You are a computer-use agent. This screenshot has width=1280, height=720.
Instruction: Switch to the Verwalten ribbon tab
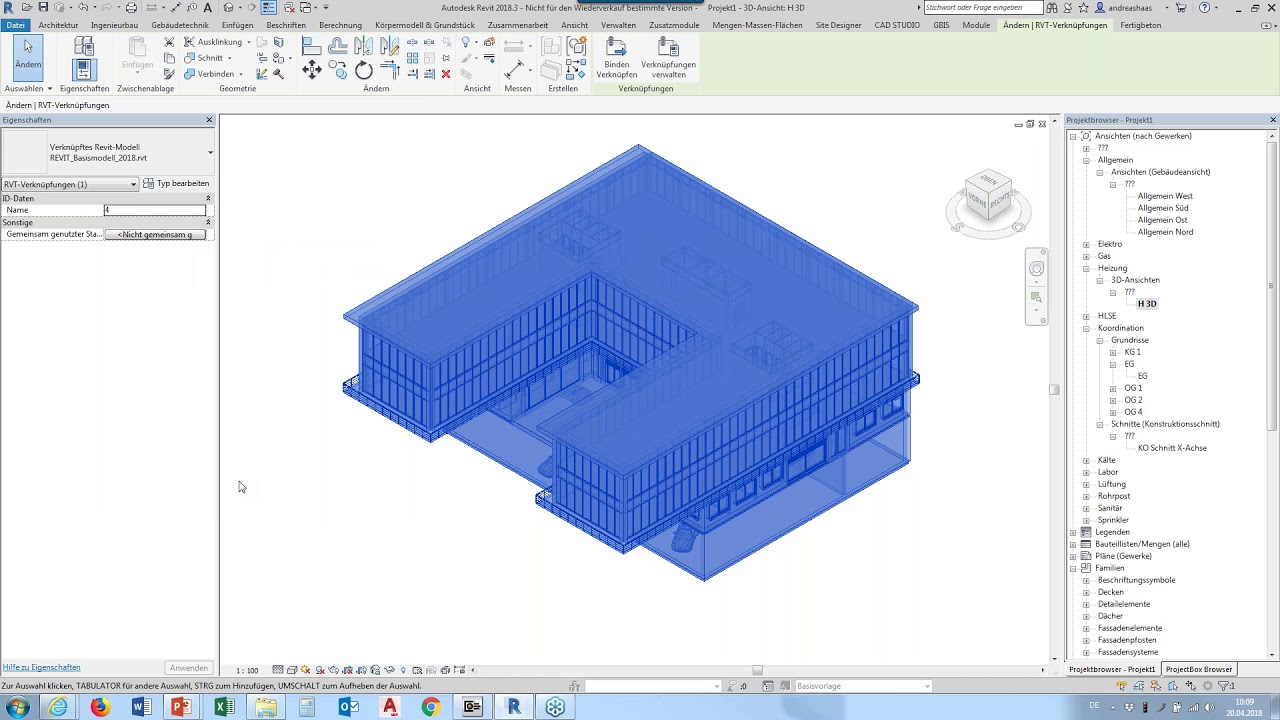[618, 25]
